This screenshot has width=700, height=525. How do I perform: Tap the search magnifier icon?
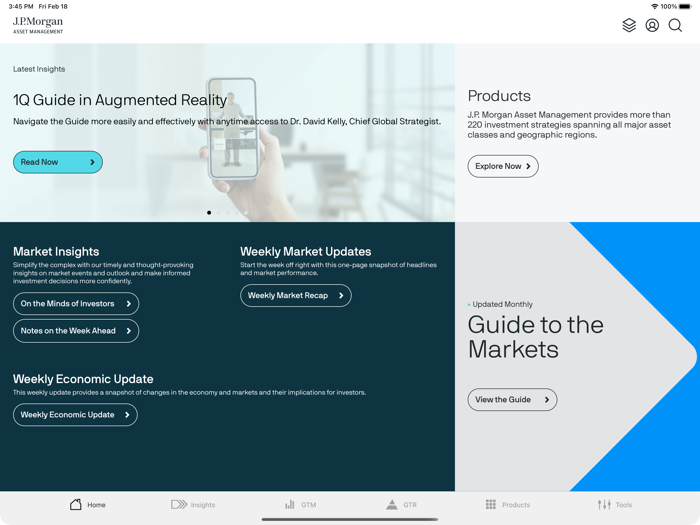tap(675, 25)
